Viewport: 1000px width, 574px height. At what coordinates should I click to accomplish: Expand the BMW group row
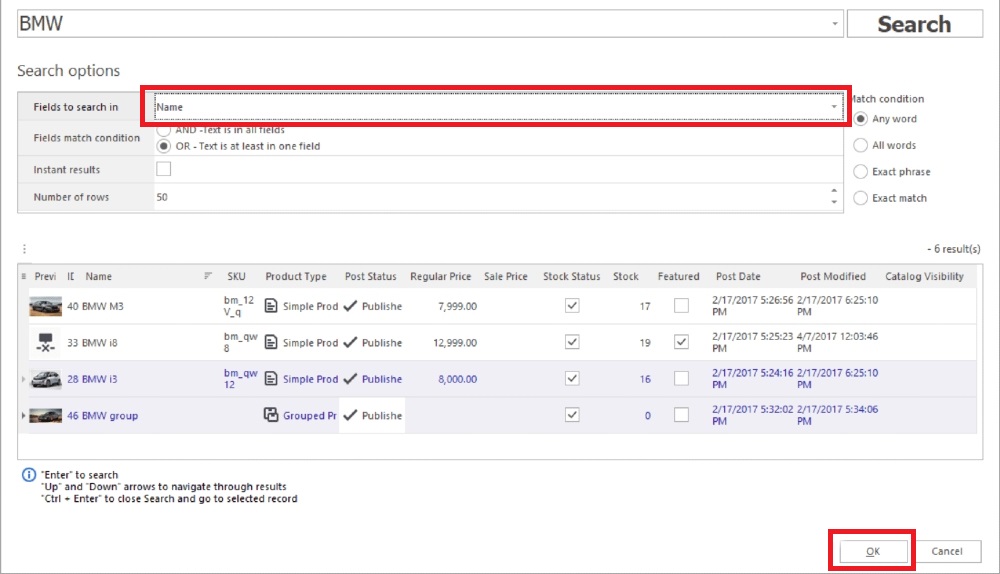pyautogui.click(x=24, y=415)
